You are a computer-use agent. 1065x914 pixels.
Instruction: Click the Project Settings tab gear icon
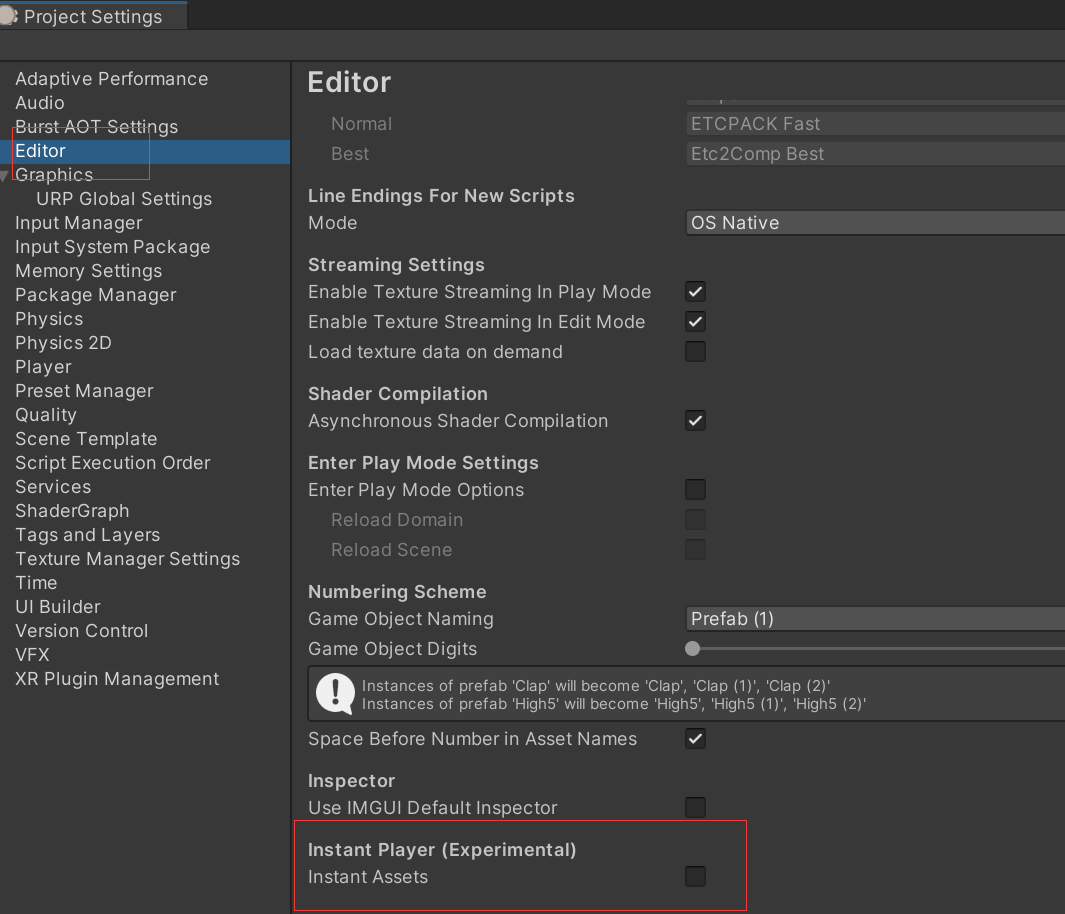click(x=9, y=16)
